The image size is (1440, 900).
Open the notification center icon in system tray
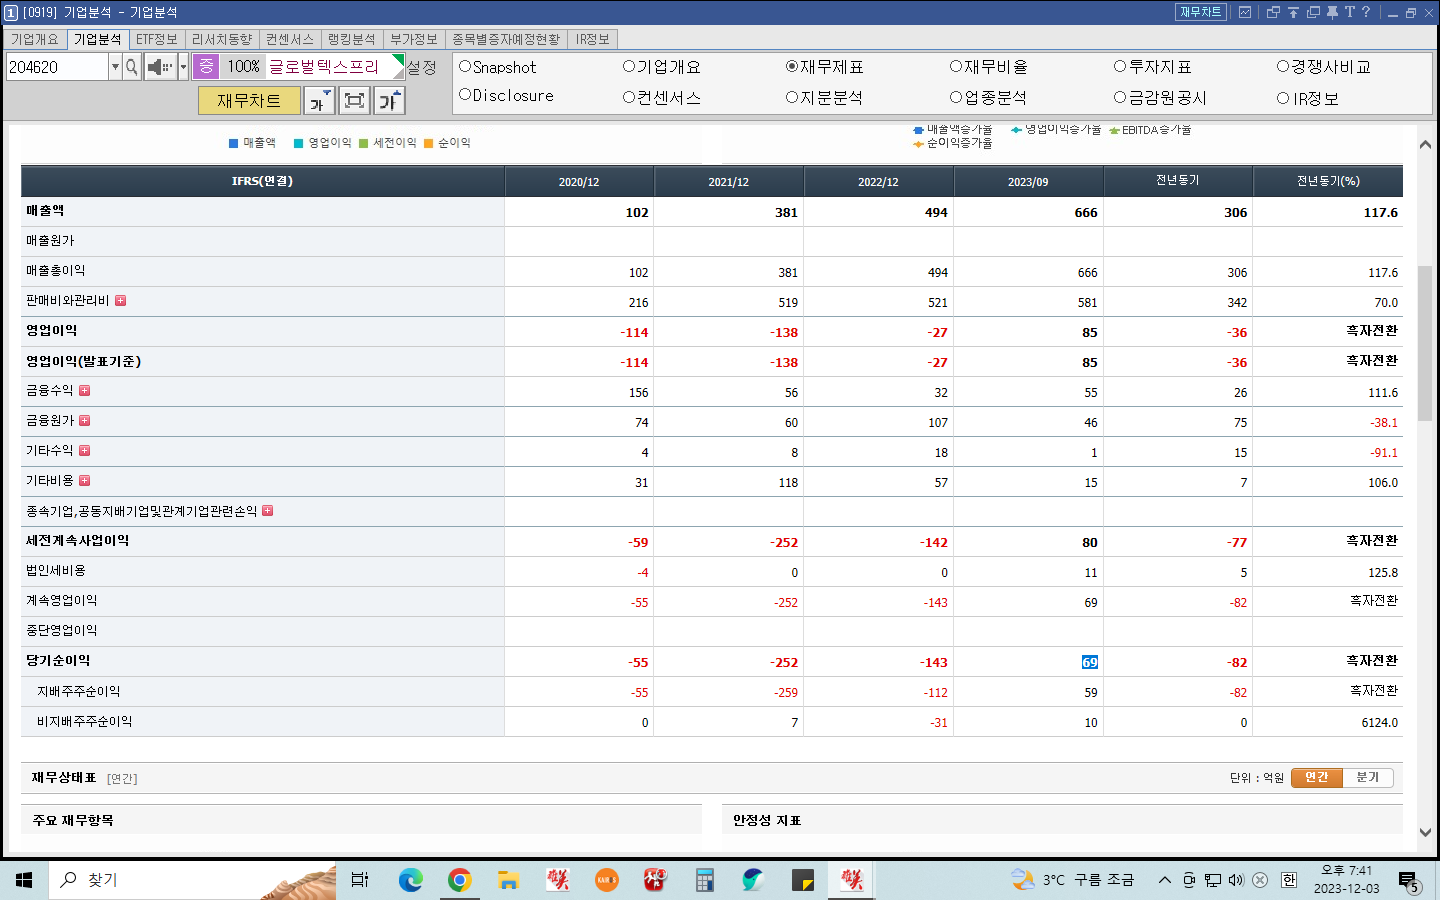1409,881
